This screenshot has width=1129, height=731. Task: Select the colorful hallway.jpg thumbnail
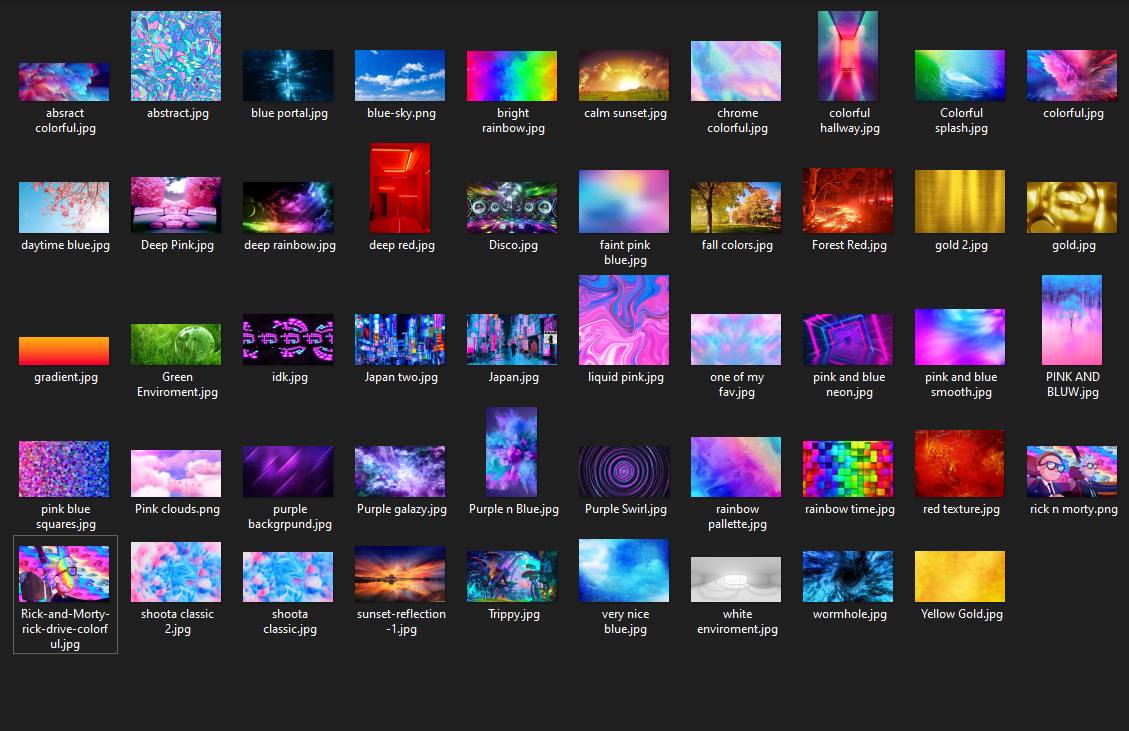[x=847, y=55]
